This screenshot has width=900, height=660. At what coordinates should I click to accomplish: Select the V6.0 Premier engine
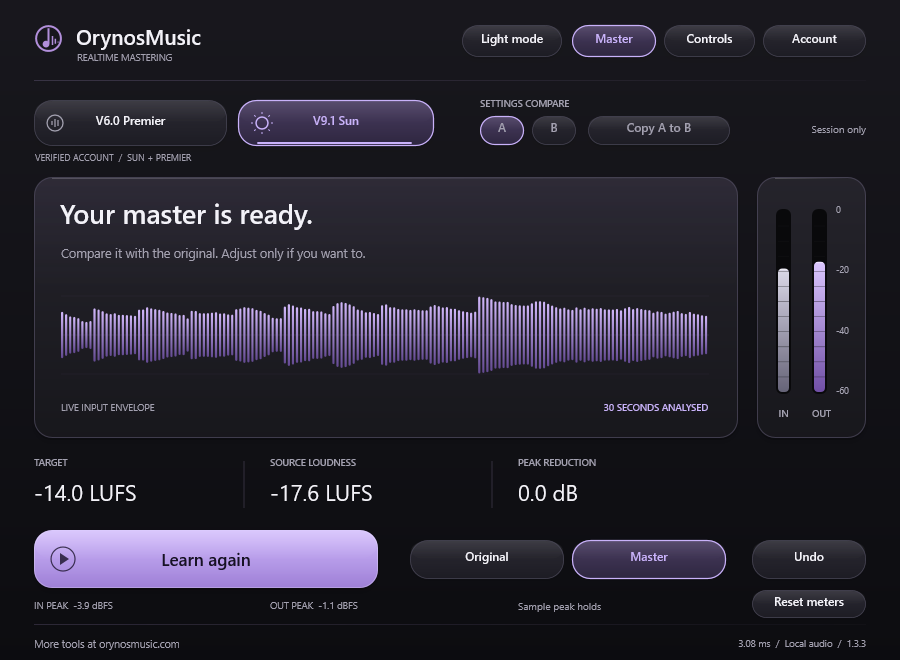[x=130, y=122]
